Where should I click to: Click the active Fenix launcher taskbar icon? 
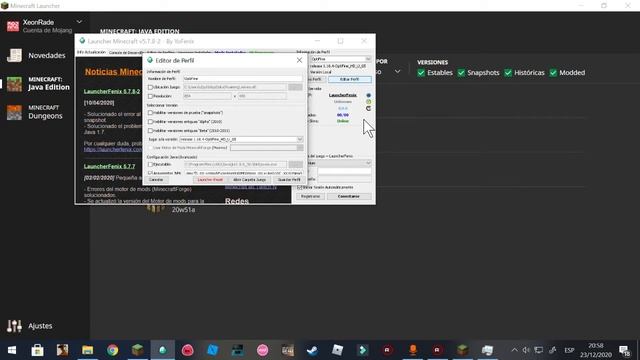coord(162,350)
